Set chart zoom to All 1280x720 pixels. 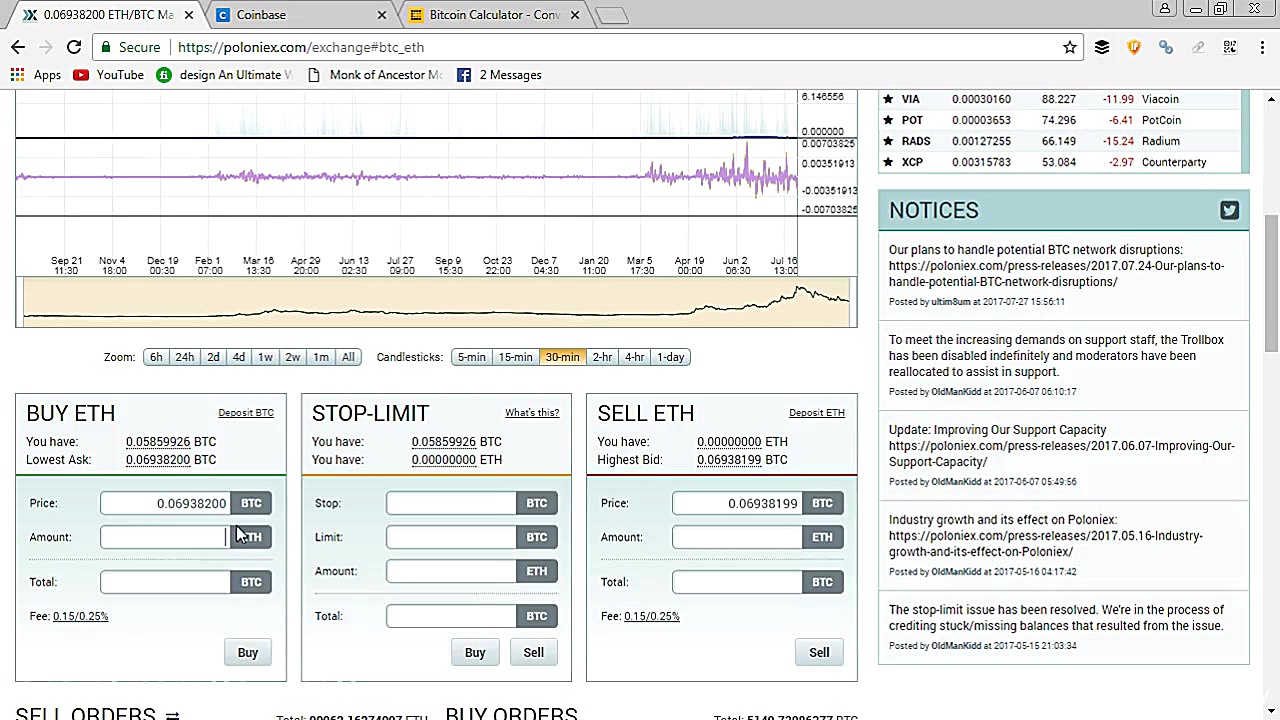coord(348,357)
